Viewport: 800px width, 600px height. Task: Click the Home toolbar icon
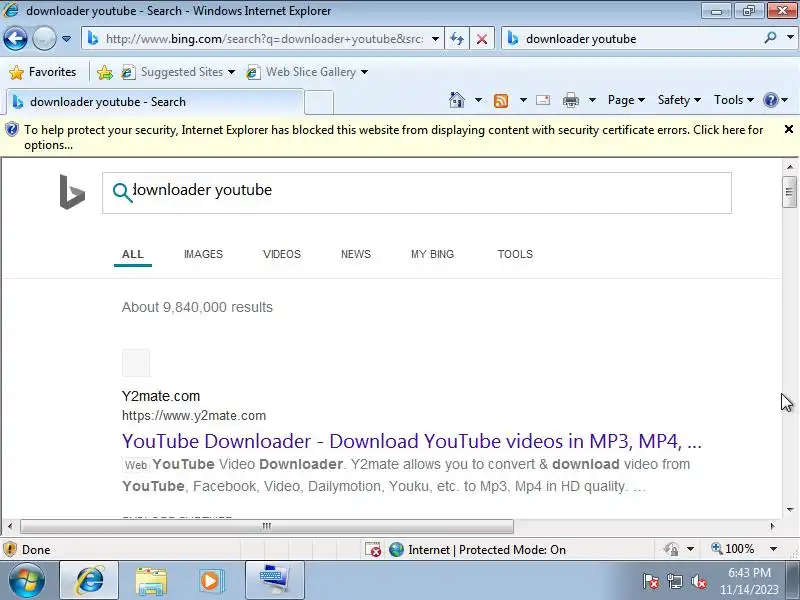[457, 100]
